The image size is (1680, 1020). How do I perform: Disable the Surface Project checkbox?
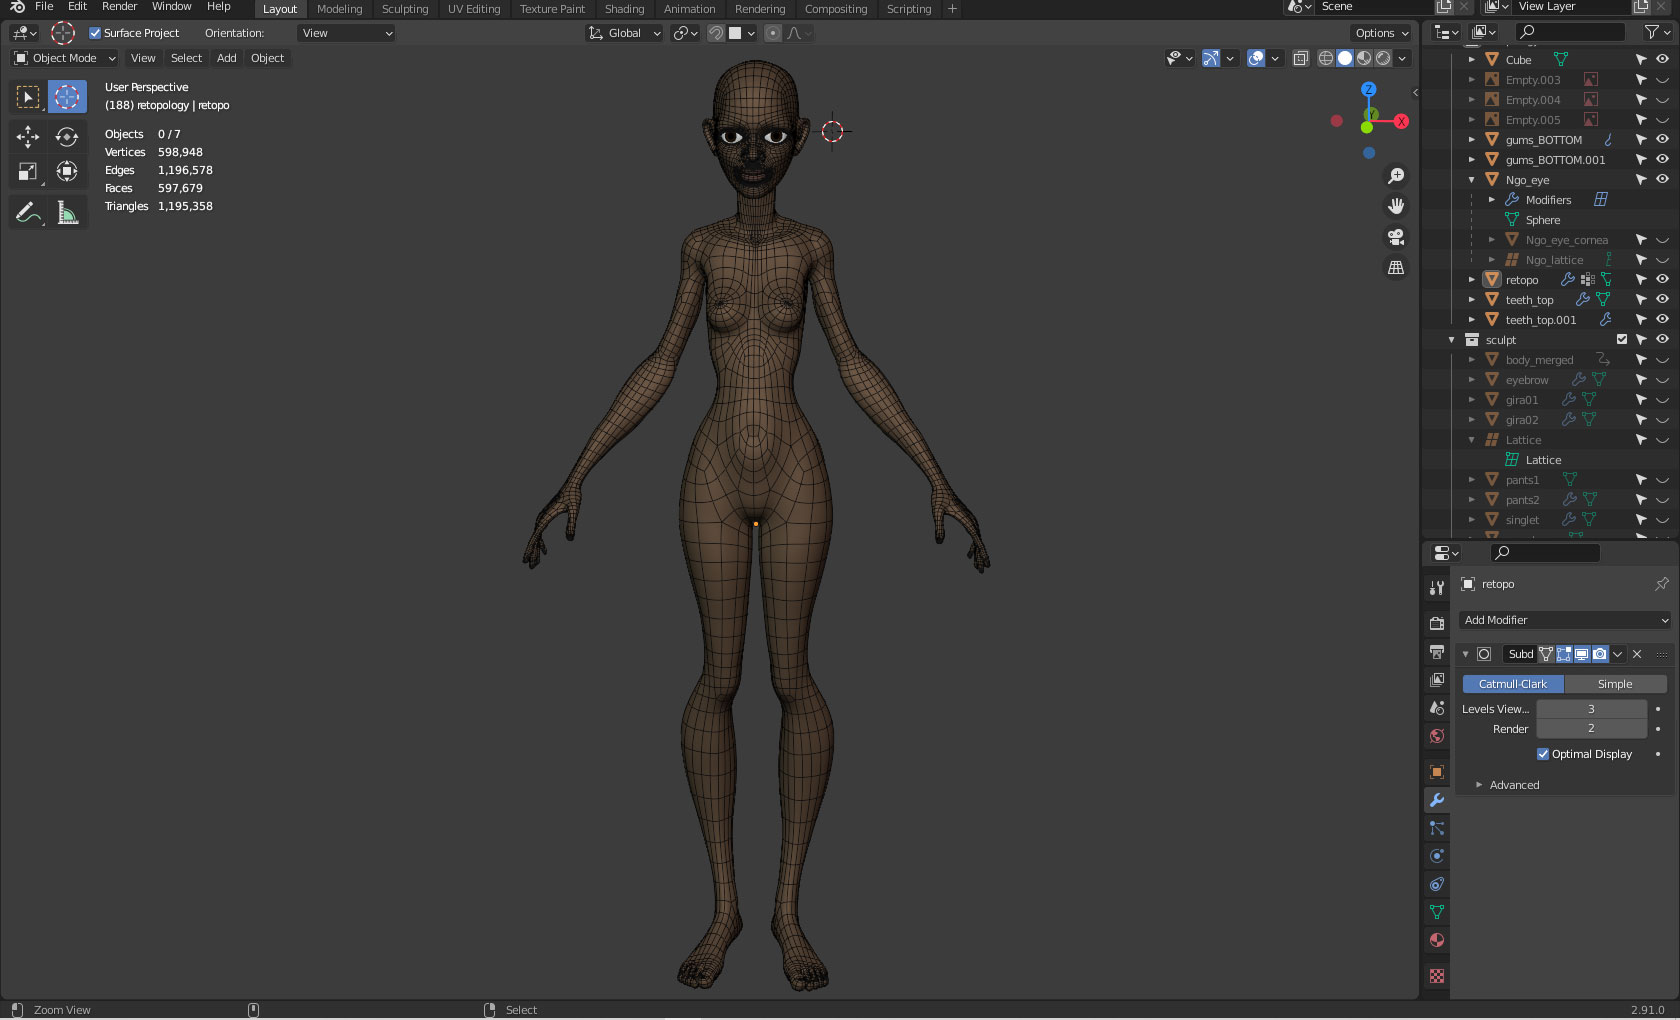(x=95, y=33)
